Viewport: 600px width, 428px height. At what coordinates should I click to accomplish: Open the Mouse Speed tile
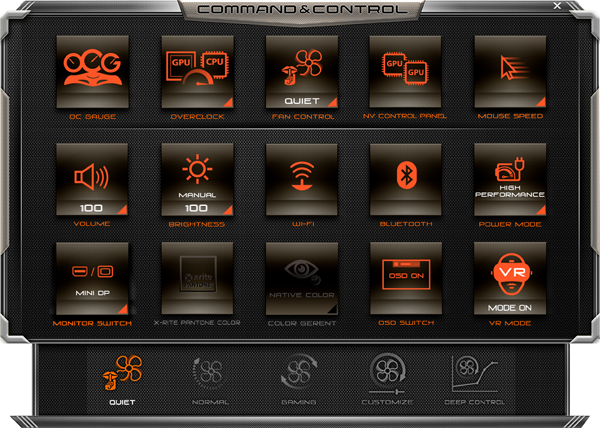pos(508,71)
